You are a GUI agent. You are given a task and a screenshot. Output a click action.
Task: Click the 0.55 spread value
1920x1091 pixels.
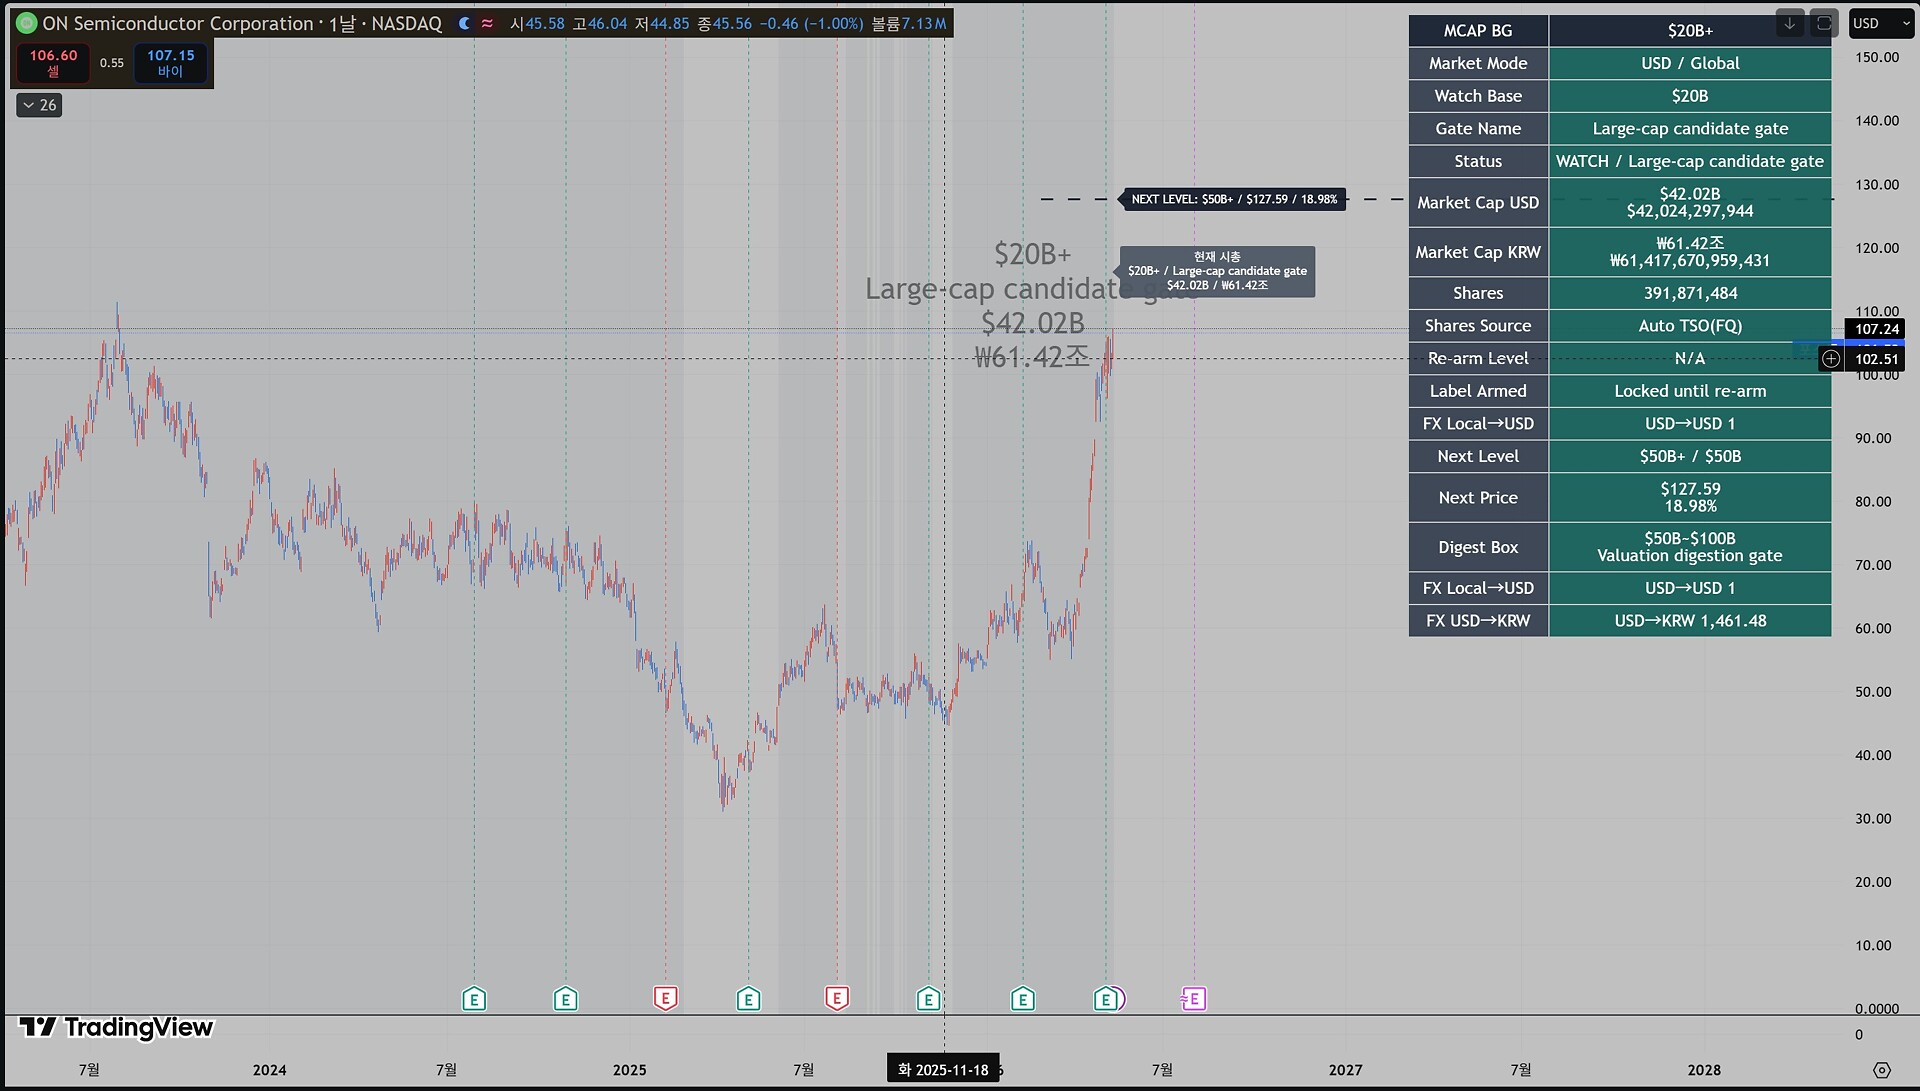112,63
